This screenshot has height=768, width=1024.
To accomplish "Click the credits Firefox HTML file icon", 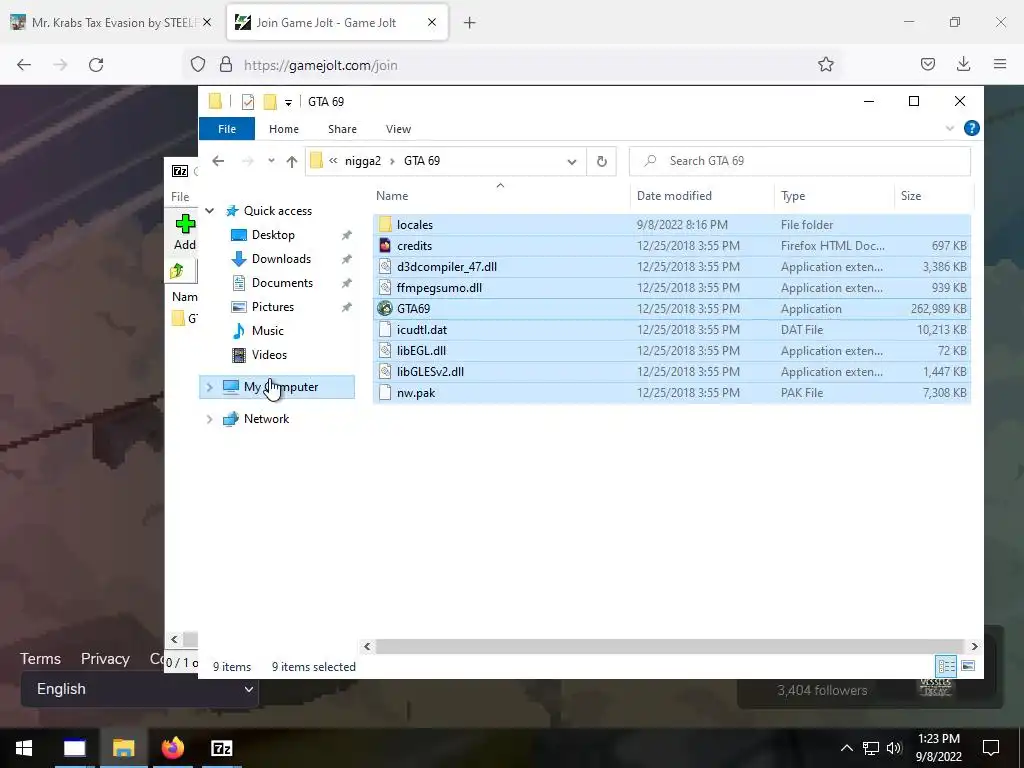I will (x=385, y=246).
